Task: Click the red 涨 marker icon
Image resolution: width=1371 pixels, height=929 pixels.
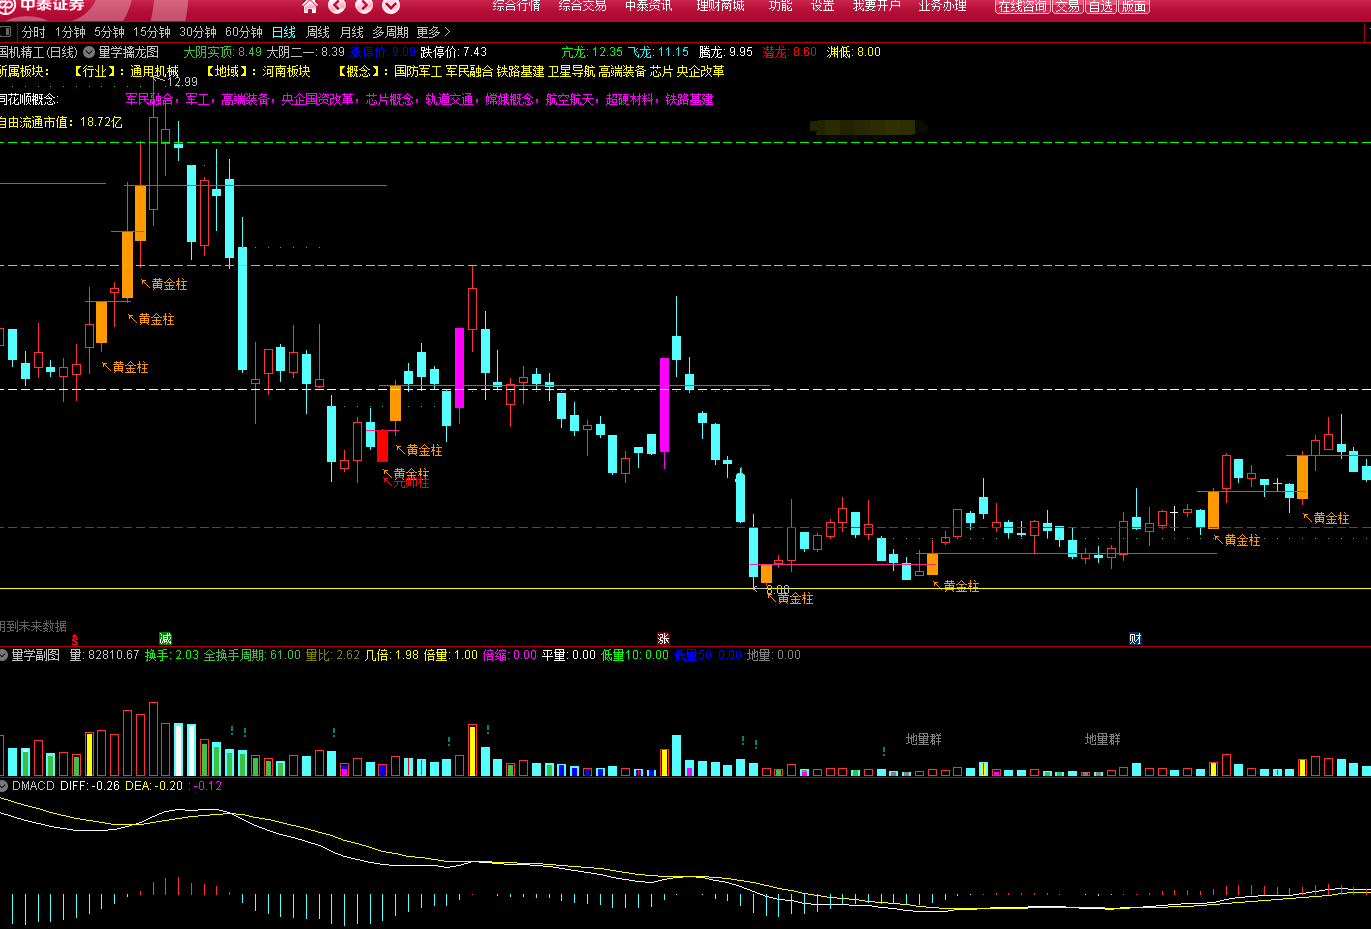Action: pyautogui.click(x=663, y=638)
